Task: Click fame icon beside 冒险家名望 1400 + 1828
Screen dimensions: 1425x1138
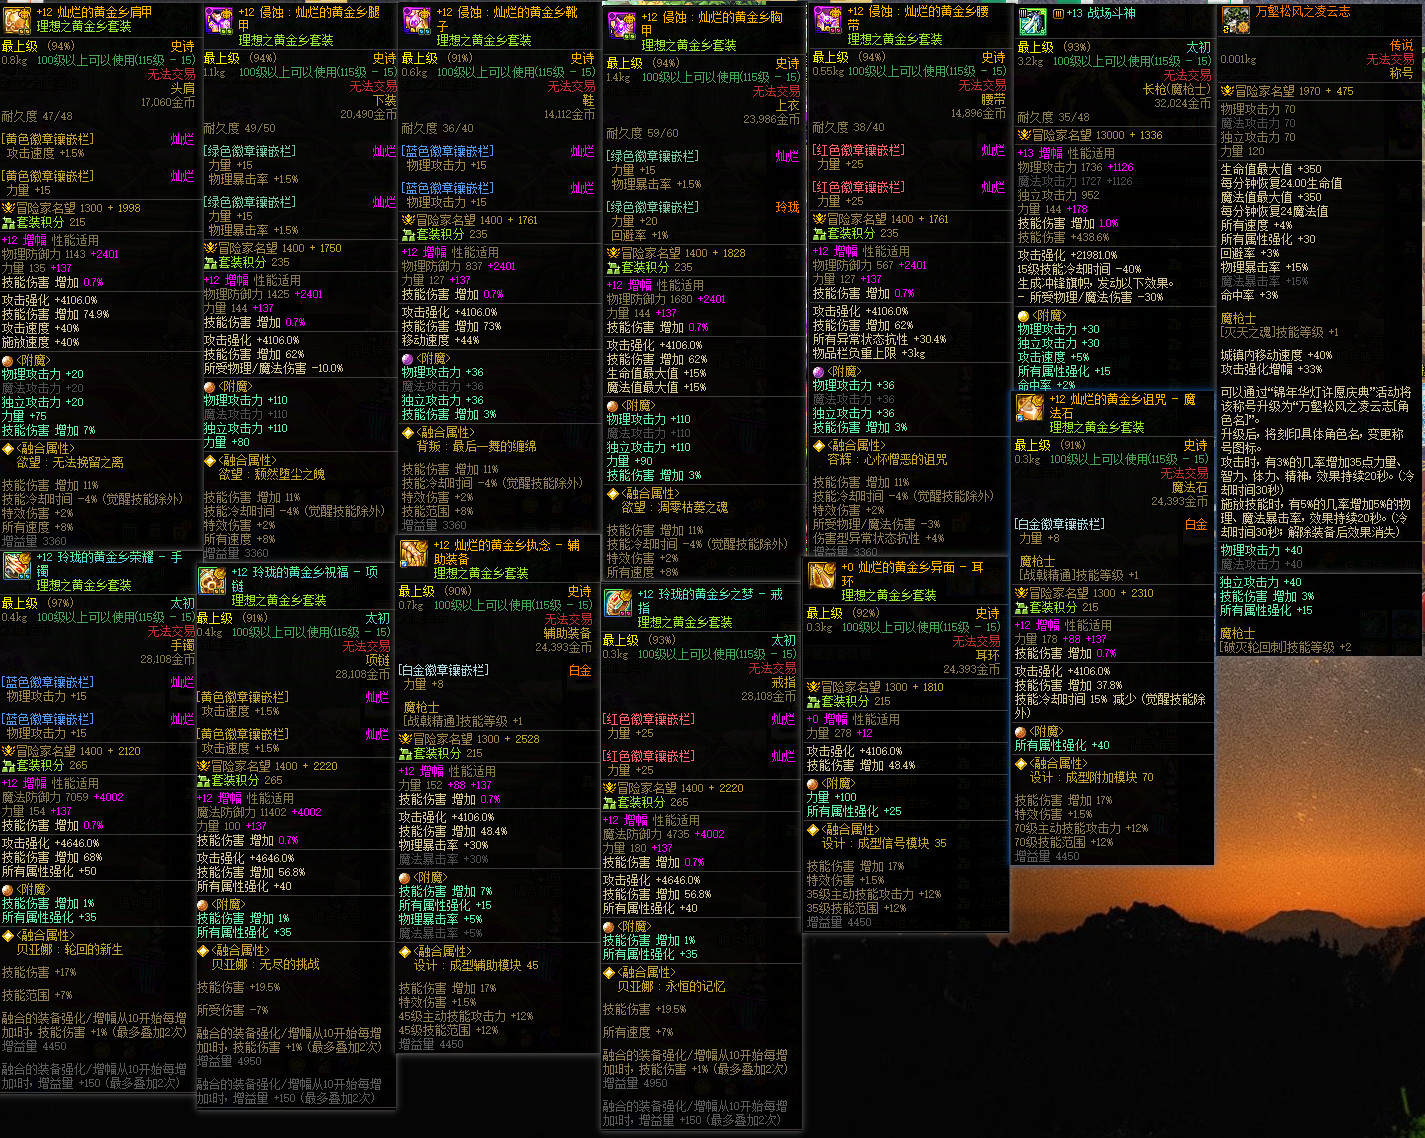Action: point(613,253)
